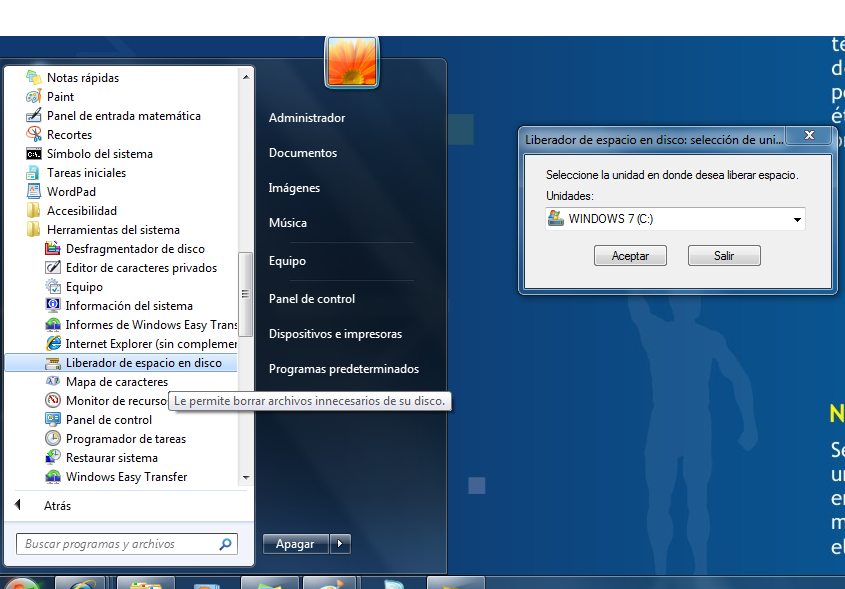Click the Símbolo del sistema icon

click(33, 154)
